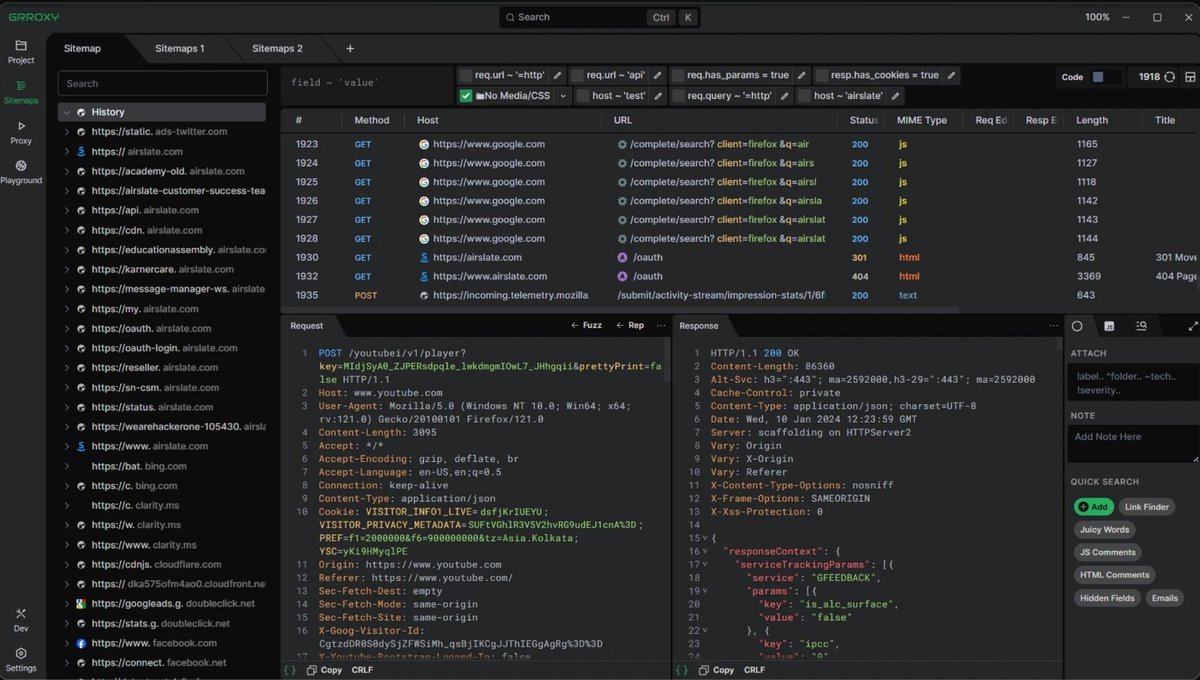Open the No Media/CSS filter dropdown arrow
This screenshot has height=680, width=1200.
click(x=563, y=96)
